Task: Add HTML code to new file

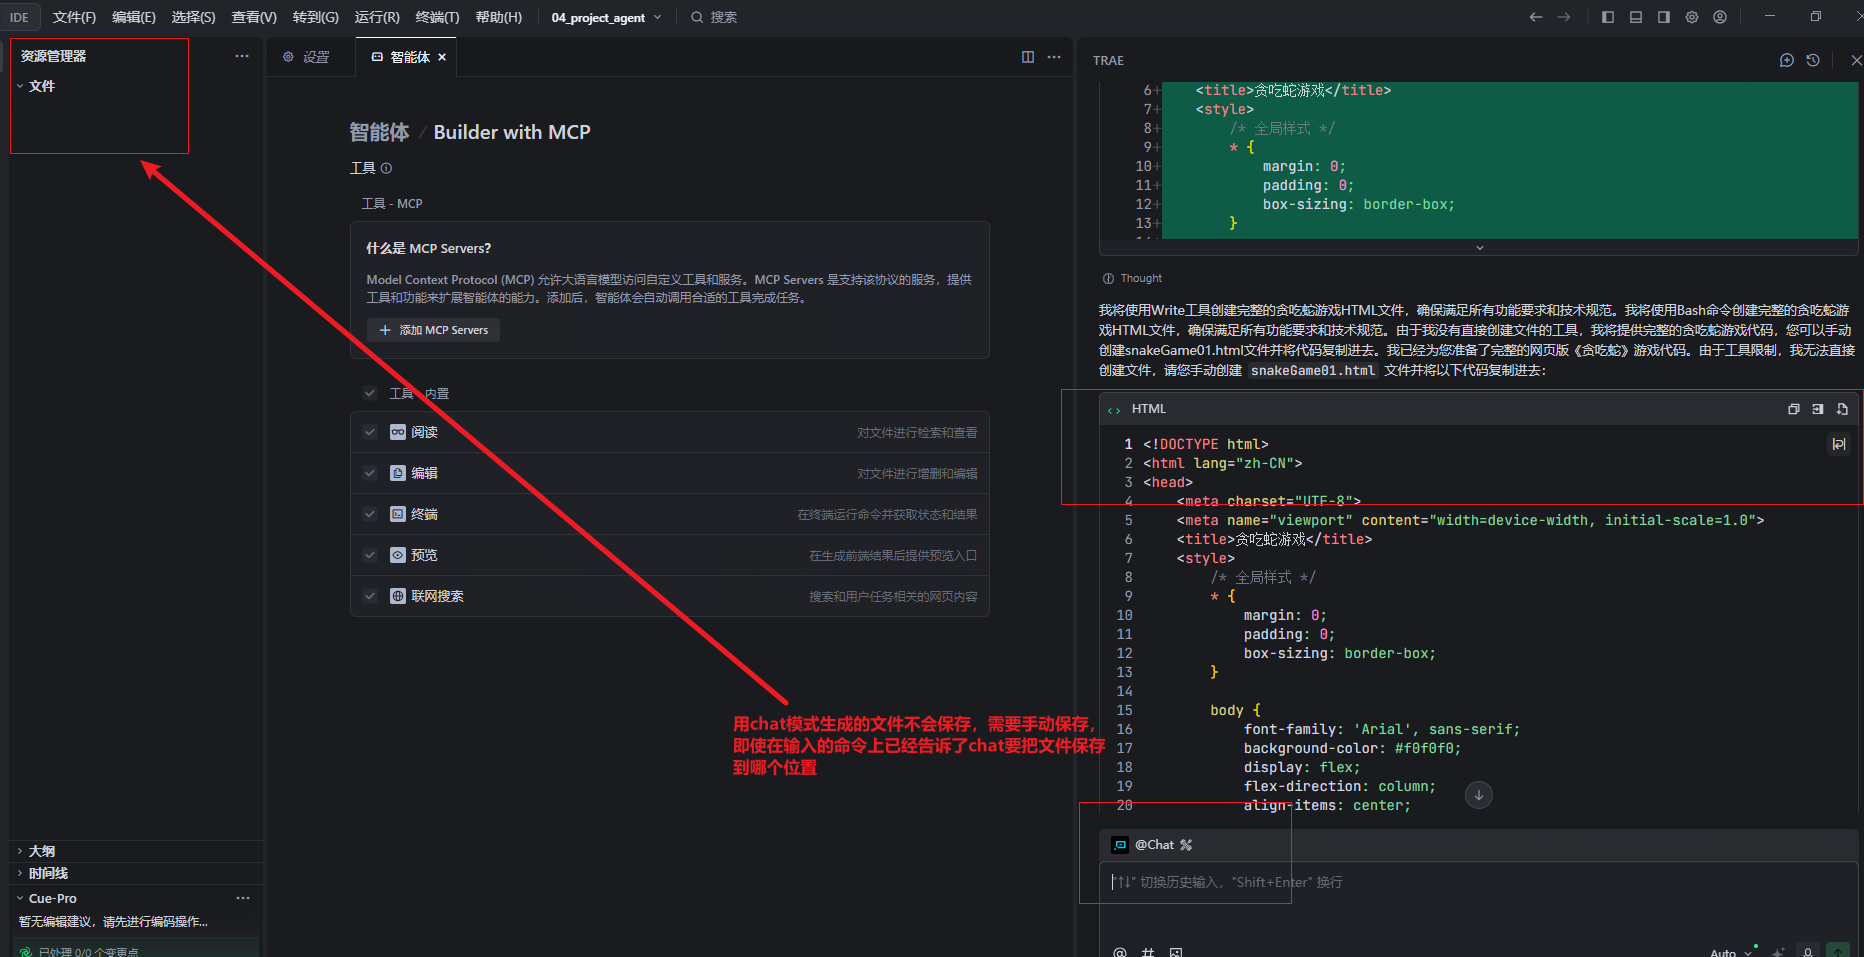Action: [x=1842, y=409]
